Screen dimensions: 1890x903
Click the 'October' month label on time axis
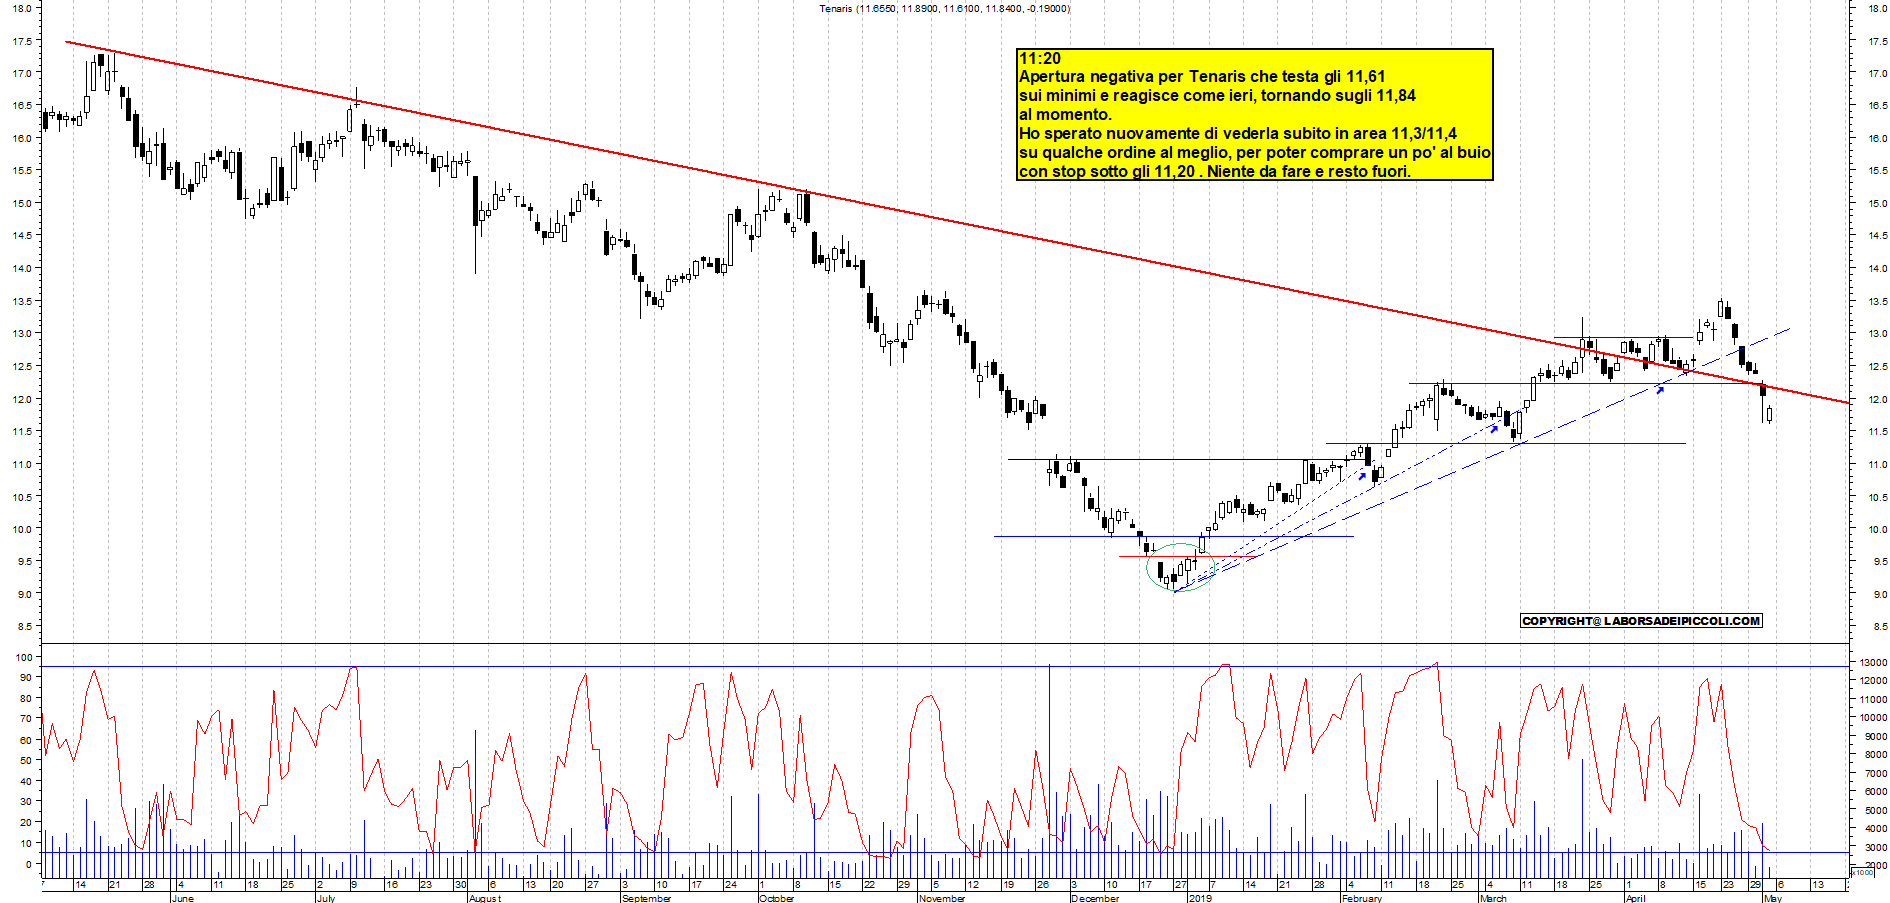tap(776, 898)
